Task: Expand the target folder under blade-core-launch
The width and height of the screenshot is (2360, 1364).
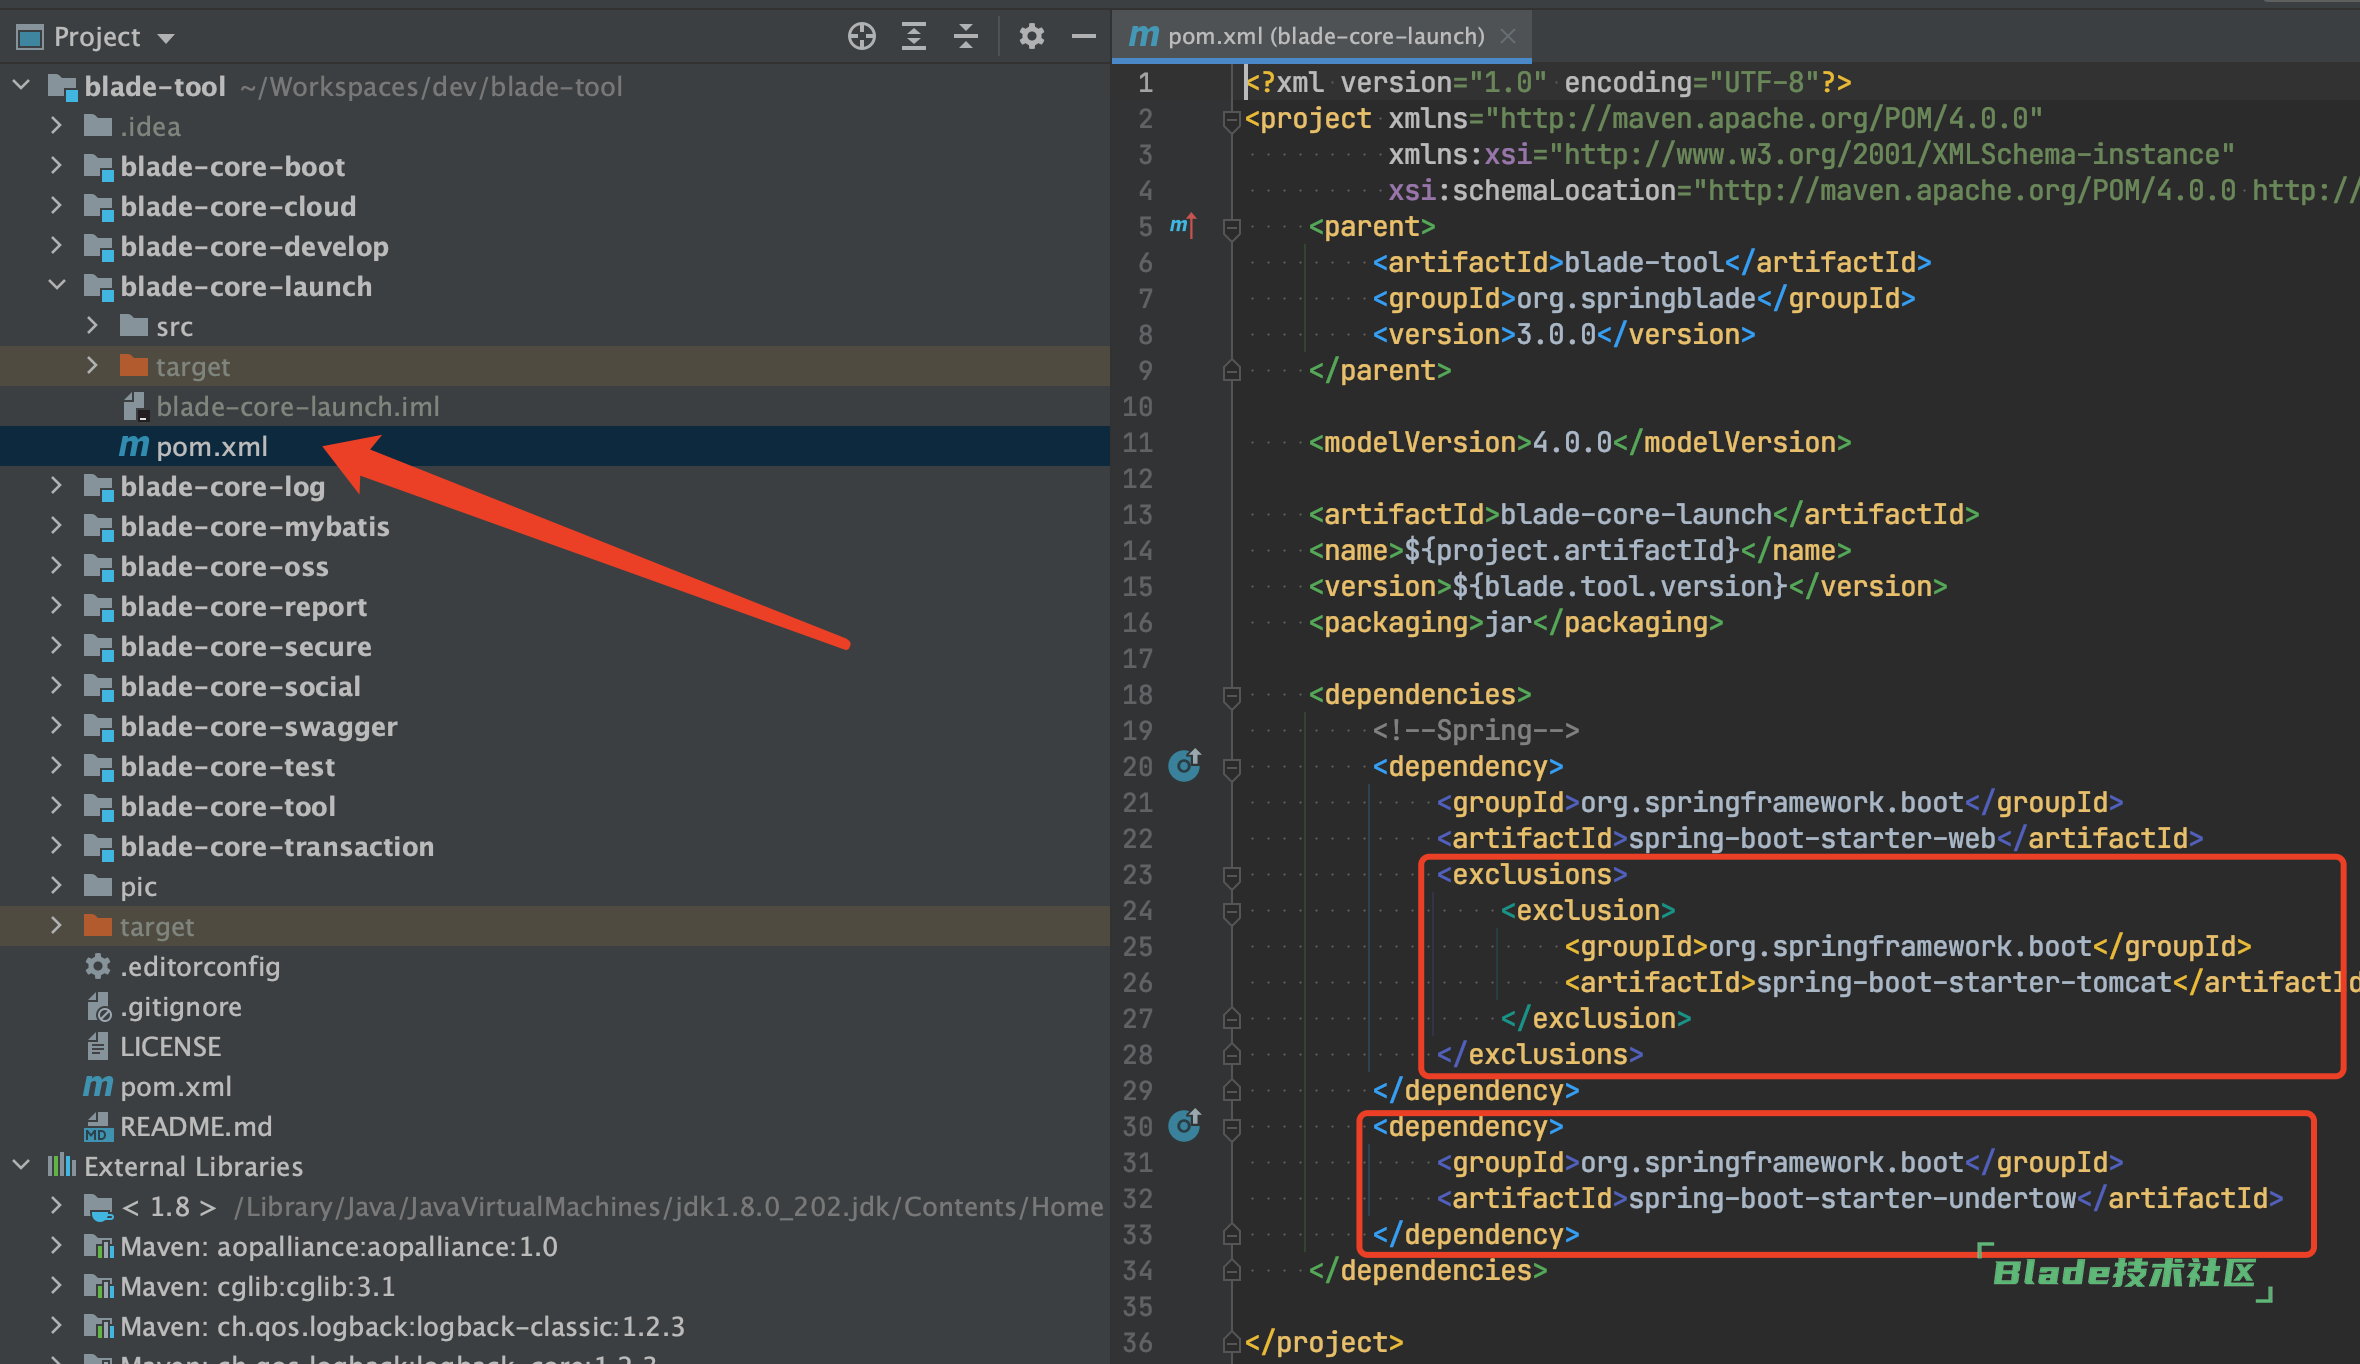Action: (x=92, y=365)
